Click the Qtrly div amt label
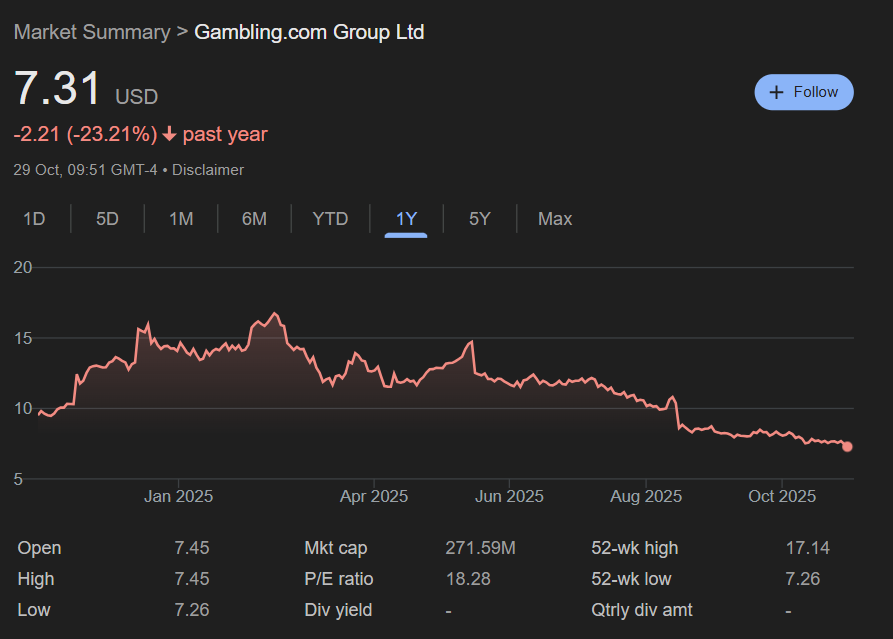The width and height of the screenshot is (893, 639). click(x=642, y=610)
